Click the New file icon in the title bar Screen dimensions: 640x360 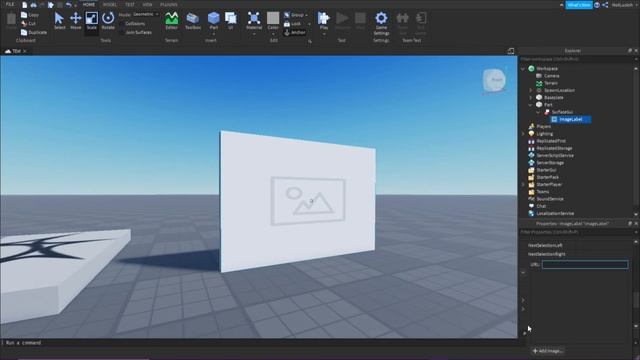pyautogui.click(x=24, y=5)
